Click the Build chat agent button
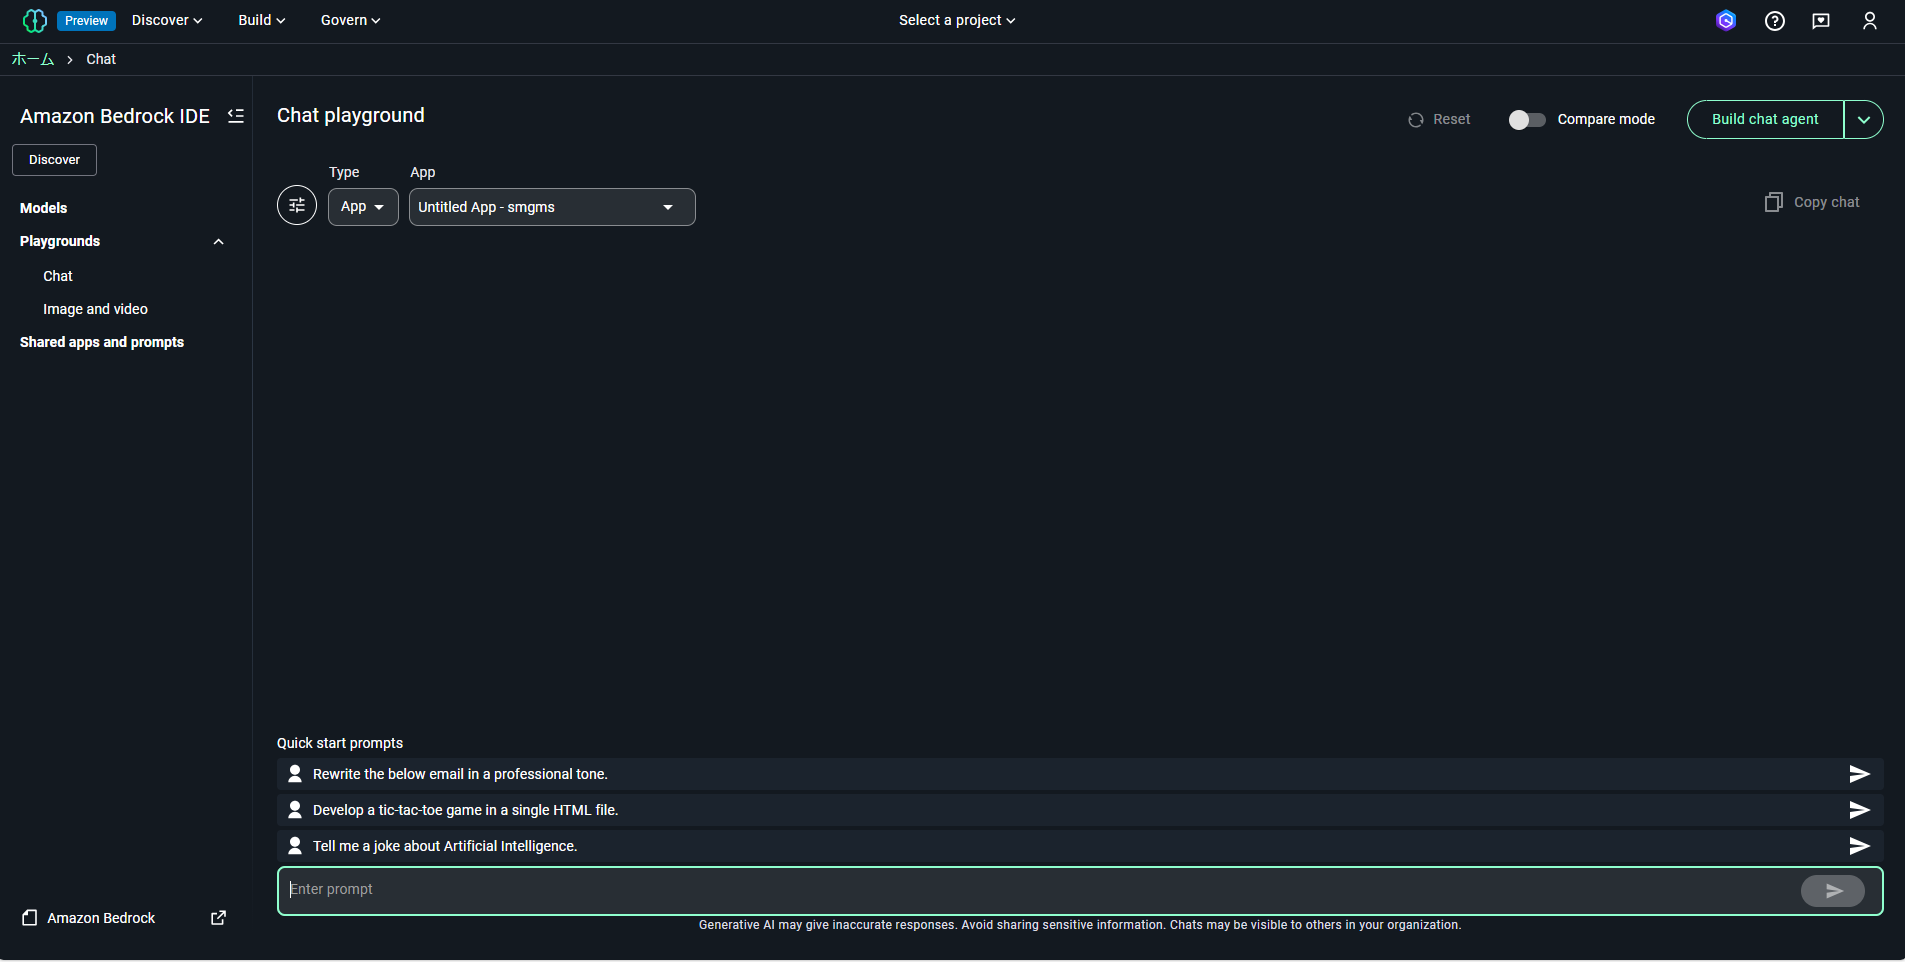 pyautogui.click(x=1765, y=120)
